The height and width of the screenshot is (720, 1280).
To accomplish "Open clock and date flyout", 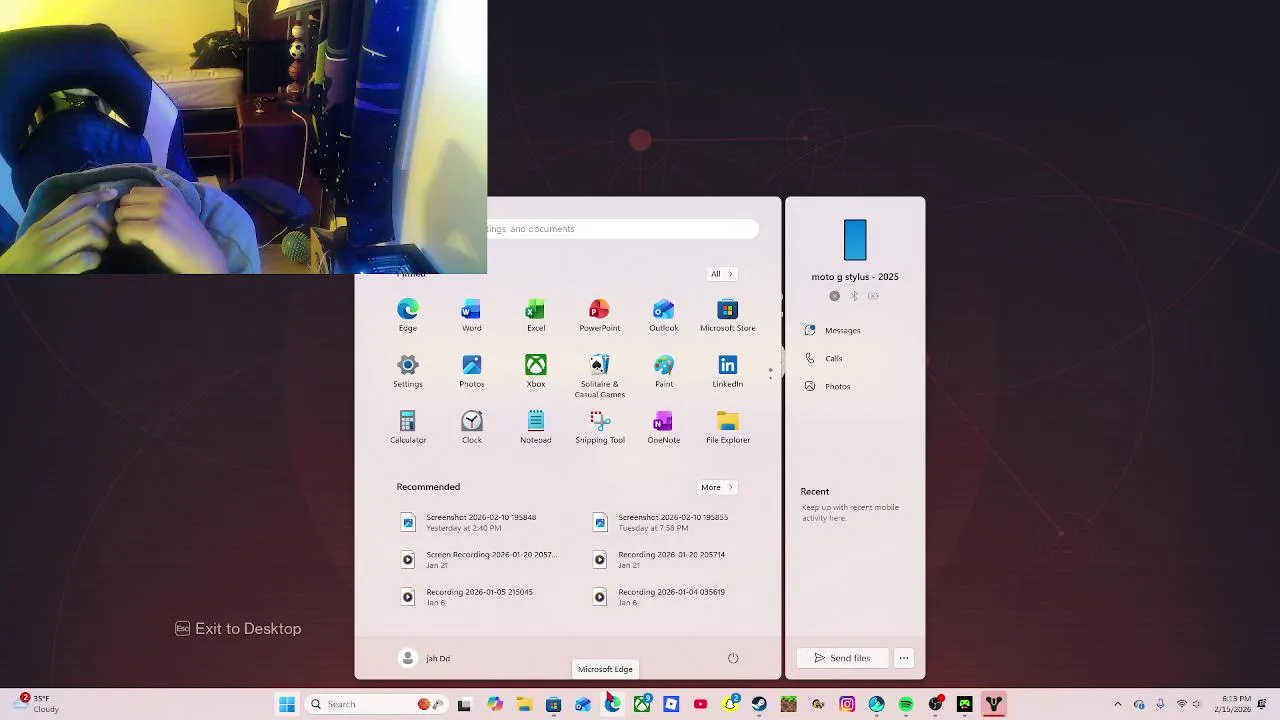I will click(1232, 704).
